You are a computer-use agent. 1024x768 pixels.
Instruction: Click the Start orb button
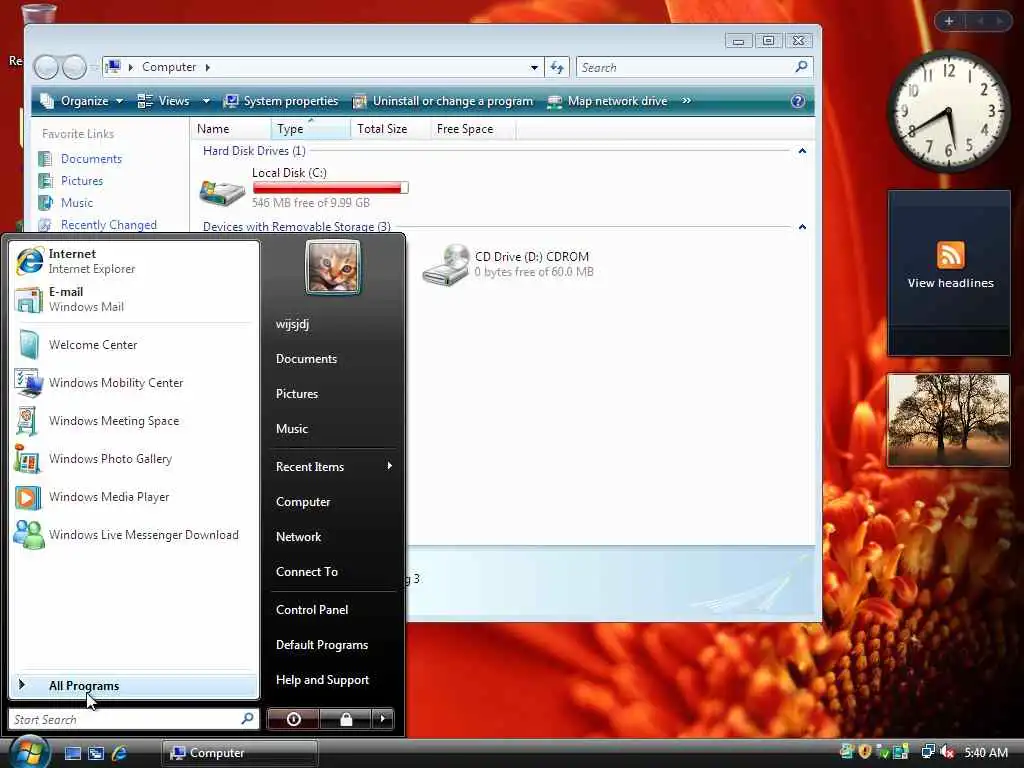[x=29, y=752]
